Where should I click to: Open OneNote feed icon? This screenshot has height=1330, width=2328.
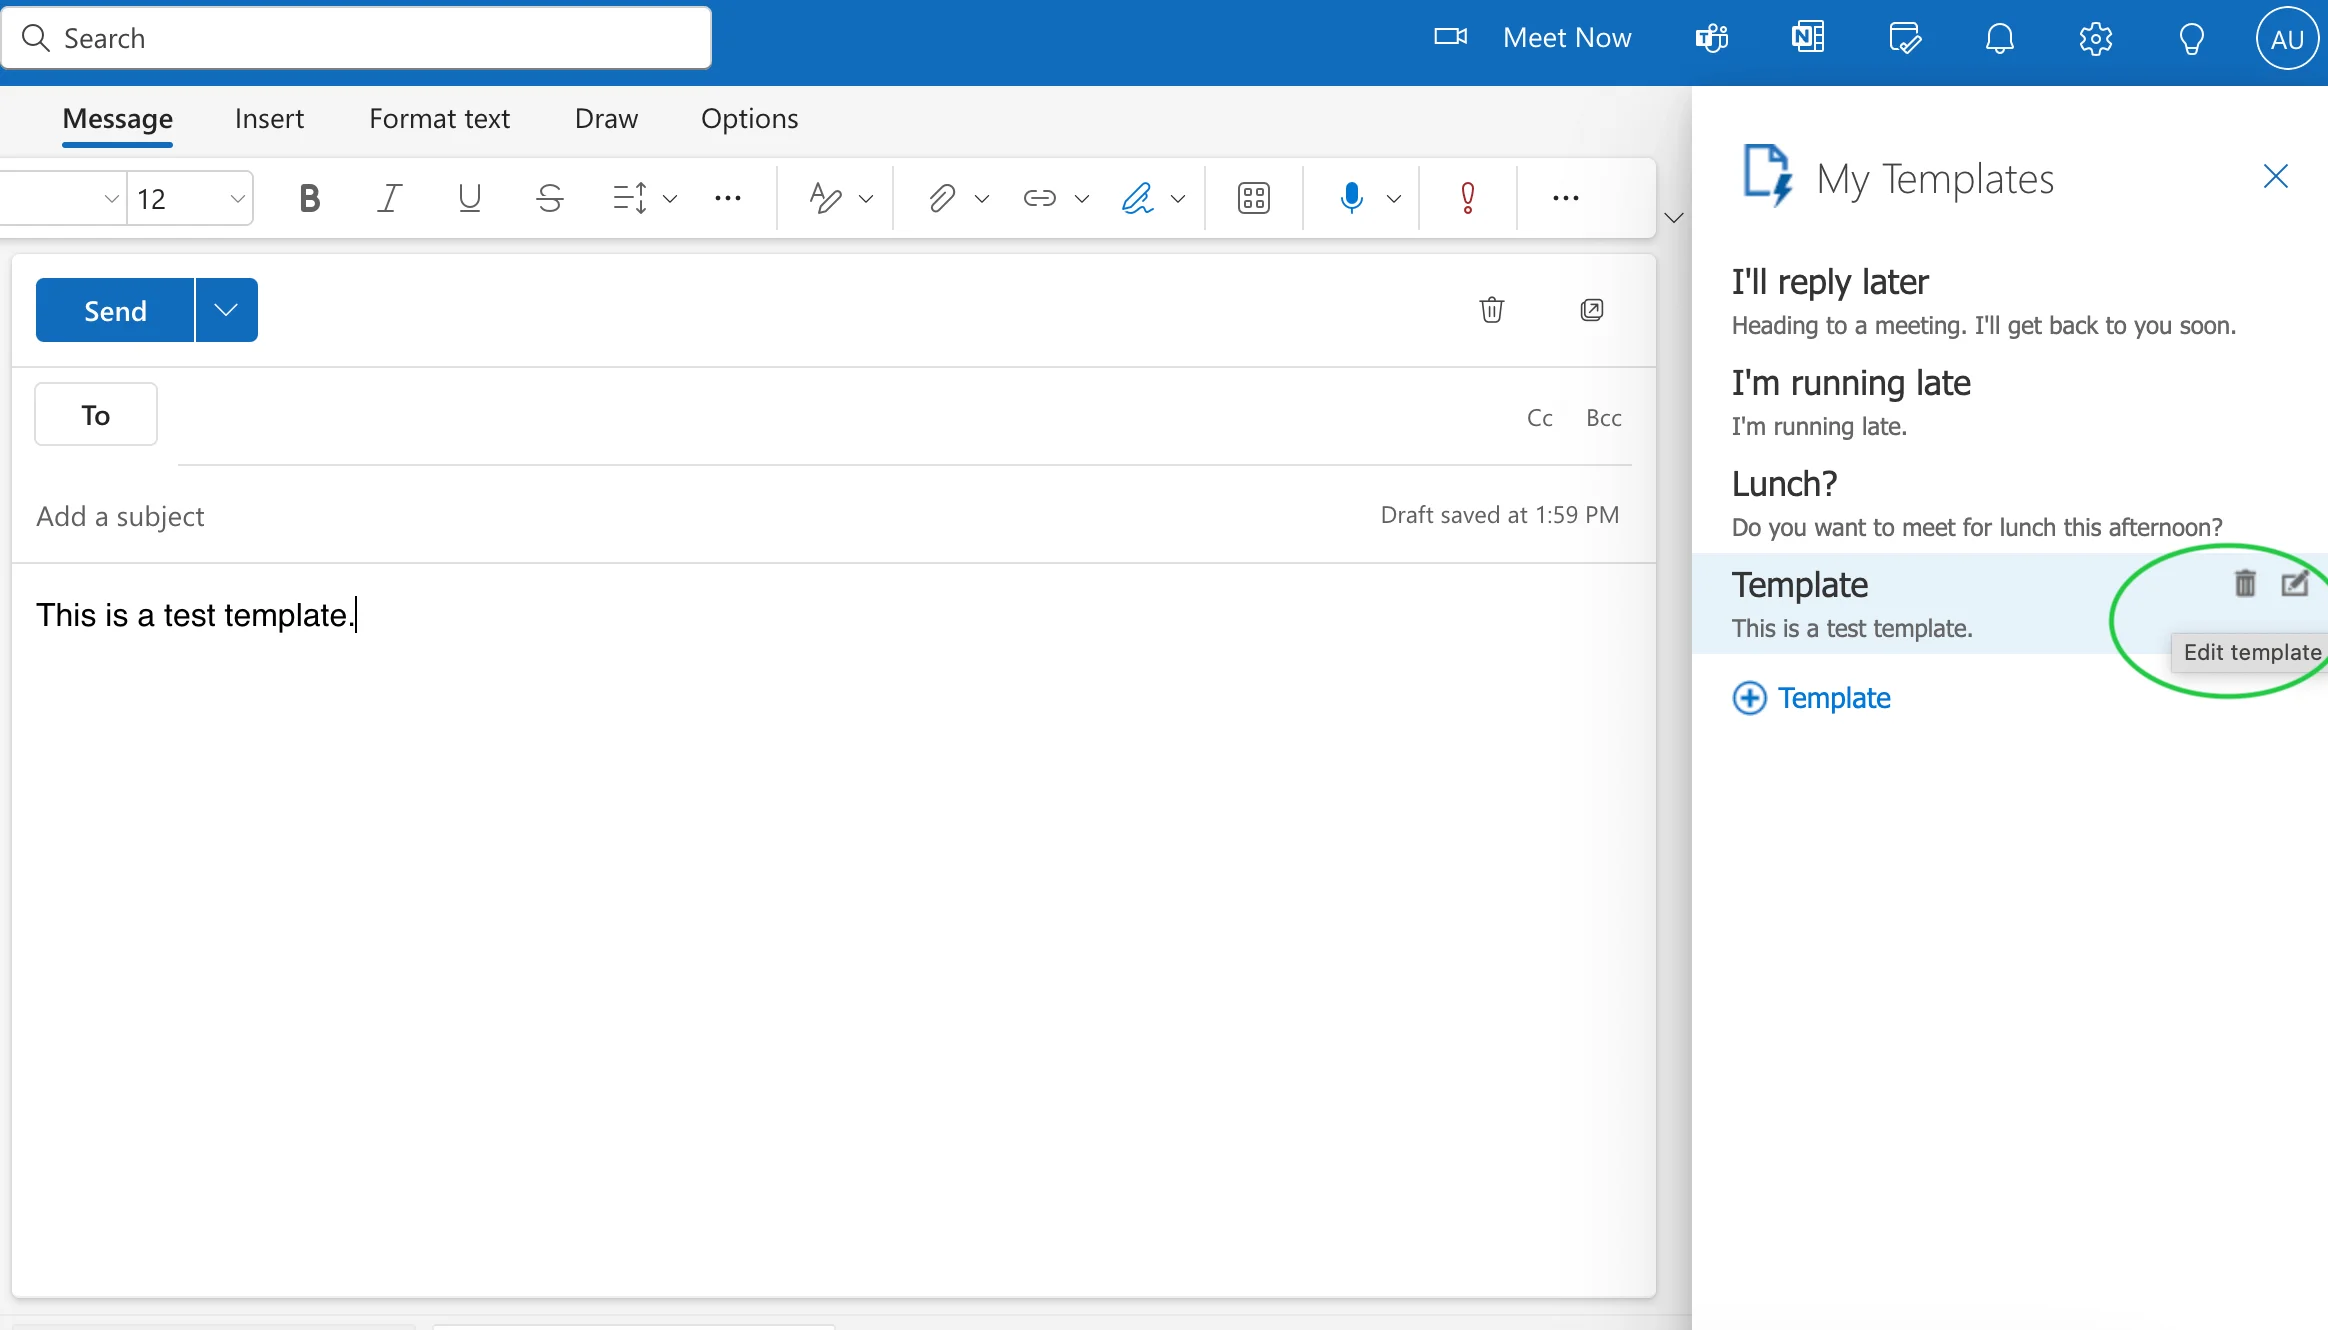(x=1808, y=38)
